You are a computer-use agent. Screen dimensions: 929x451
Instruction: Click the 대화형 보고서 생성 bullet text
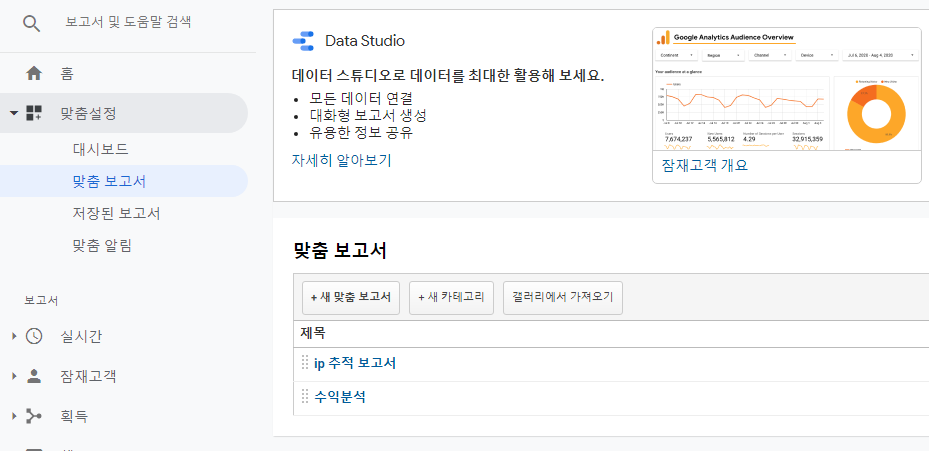click(x=367, y=115)
